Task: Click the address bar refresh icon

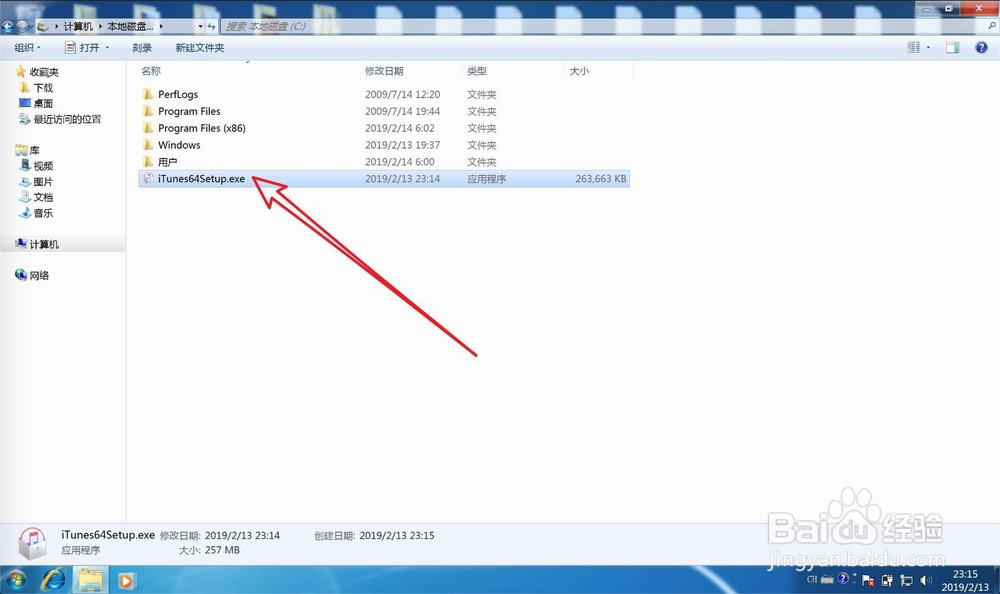Action: [212, 26]
